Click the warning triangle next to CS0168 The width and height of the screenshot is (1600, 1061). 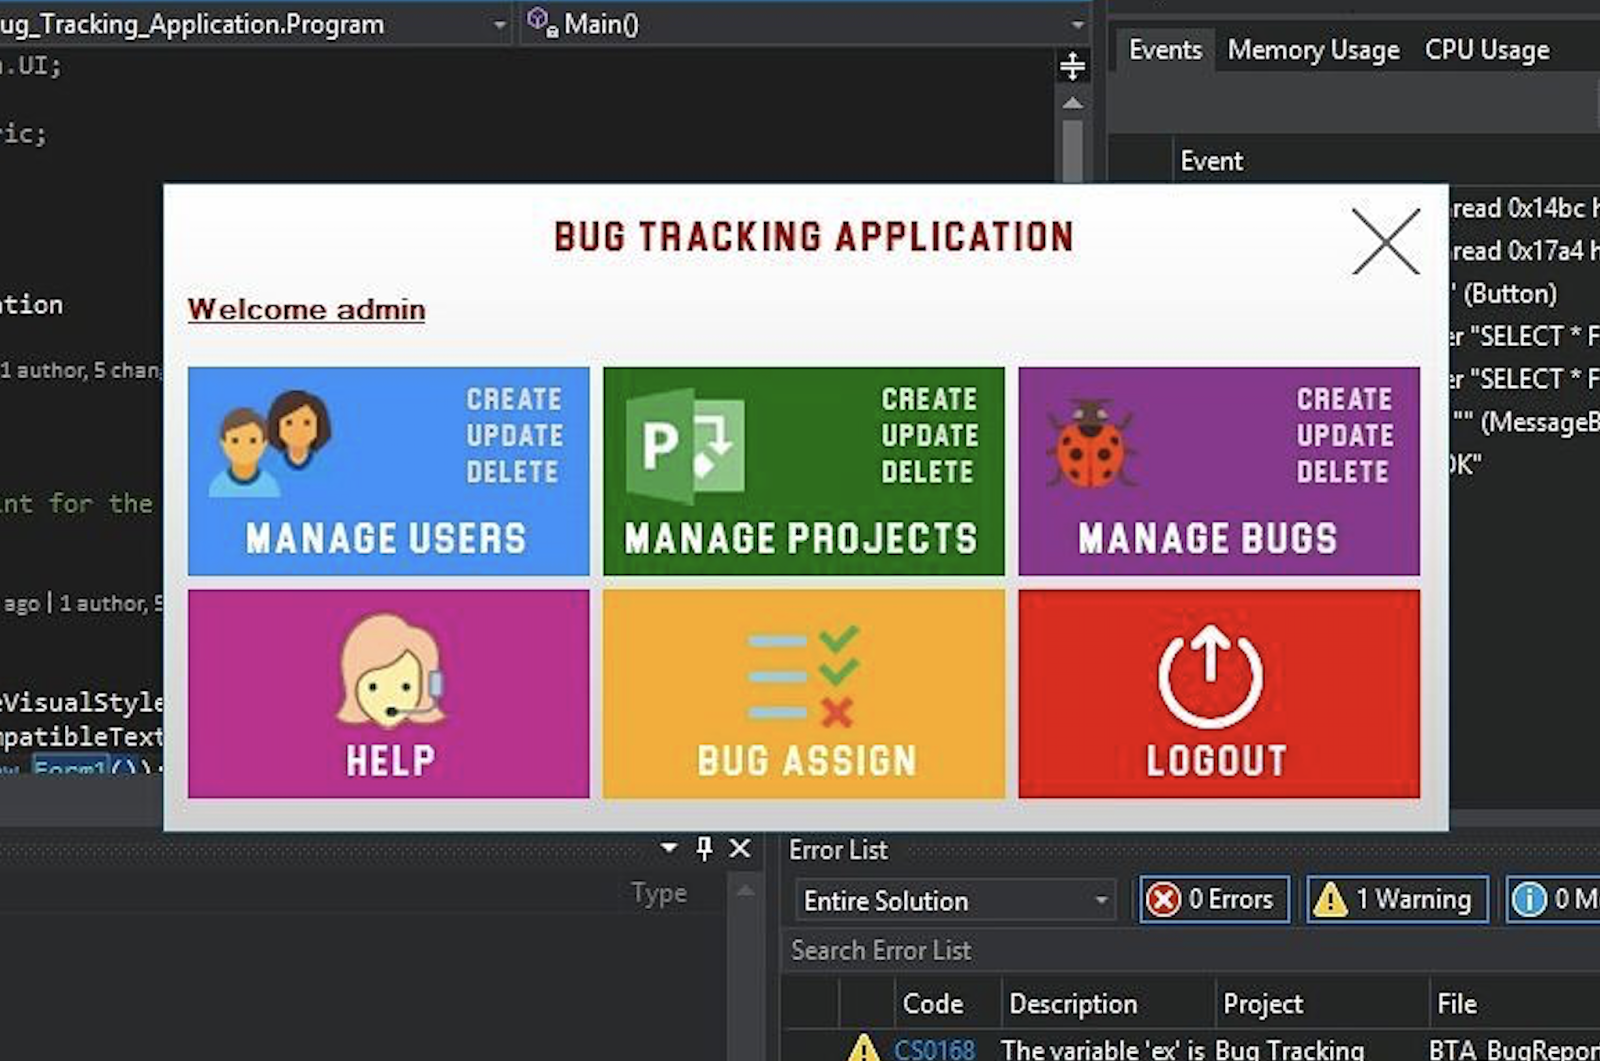[862, 1050]
